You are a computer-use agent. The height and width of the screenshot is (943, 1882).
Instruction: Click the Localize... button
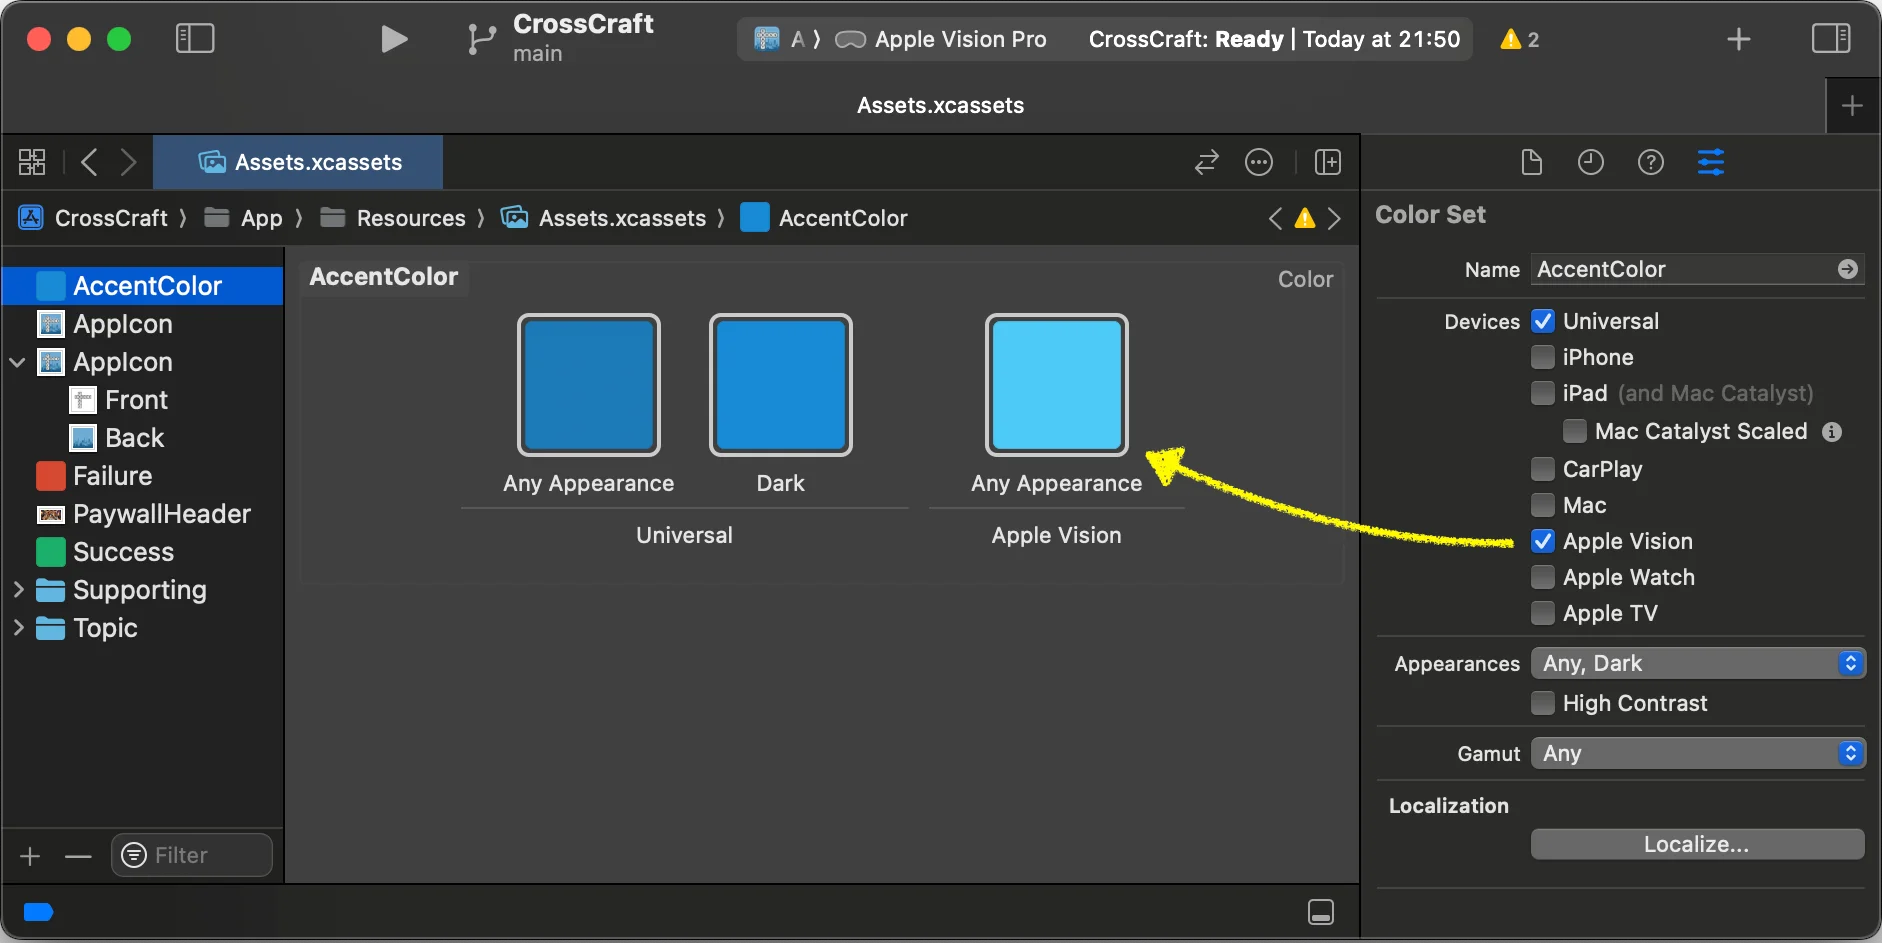click(1696, 844)
